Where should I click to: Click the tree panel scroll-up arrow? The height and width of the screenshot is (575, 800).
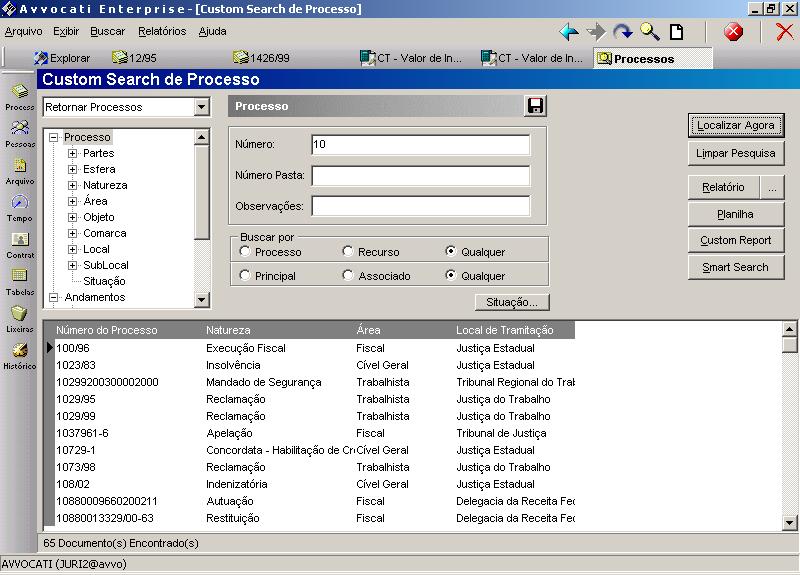coord(202,137)
